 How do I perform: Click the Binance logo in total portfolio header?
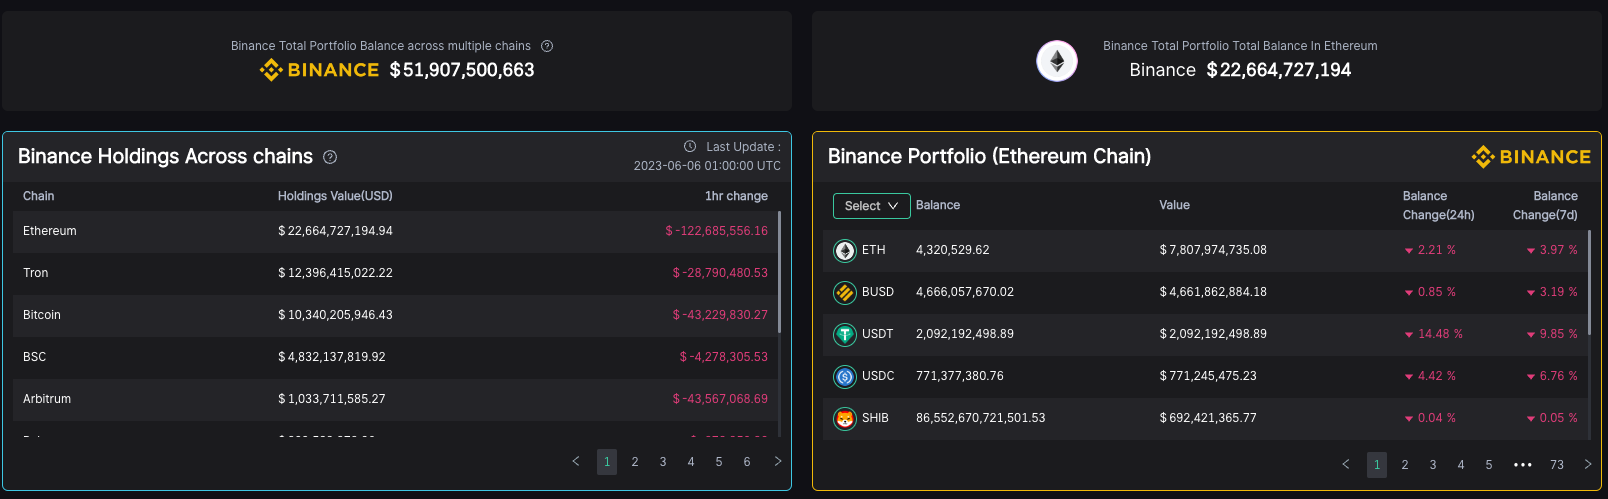pos(319,70)
